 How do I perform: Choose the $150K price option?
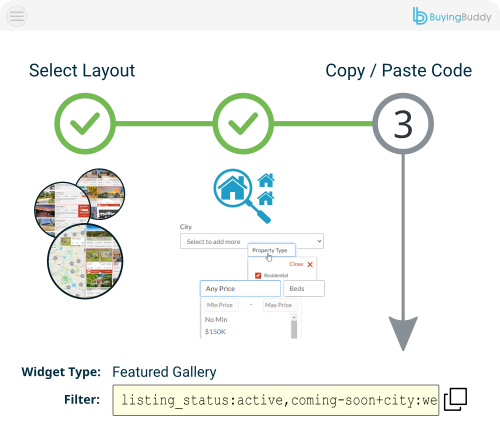[x=215, y=331]
